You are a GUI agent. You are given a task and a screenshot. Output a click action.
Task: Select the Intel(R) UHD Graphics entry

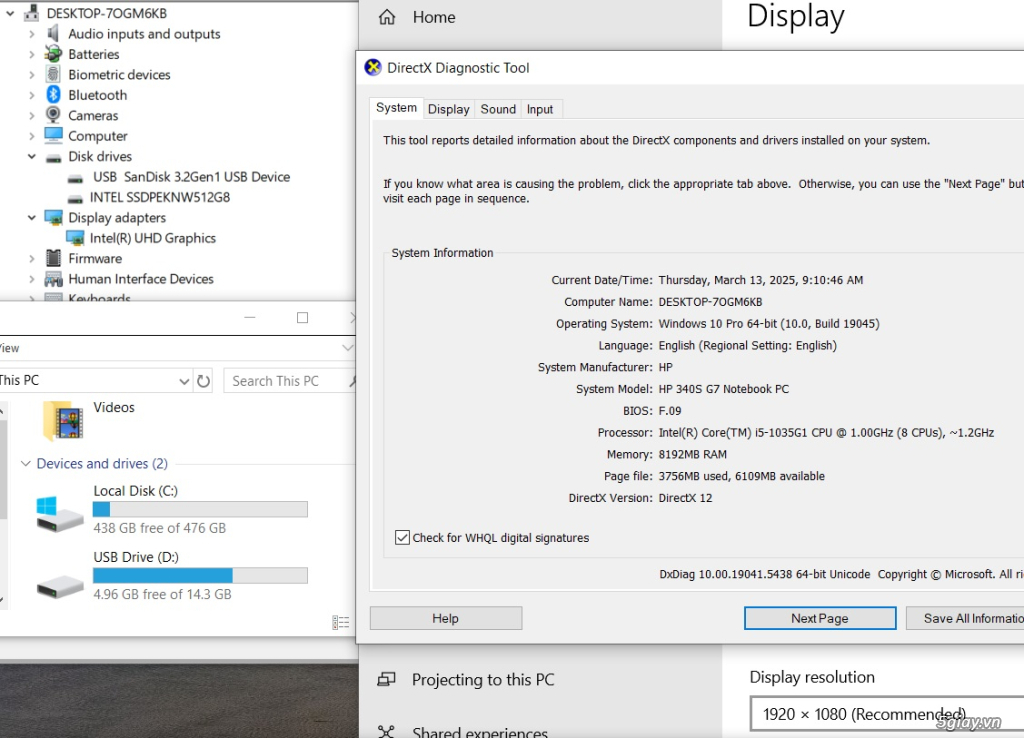(x=152, y=238)
